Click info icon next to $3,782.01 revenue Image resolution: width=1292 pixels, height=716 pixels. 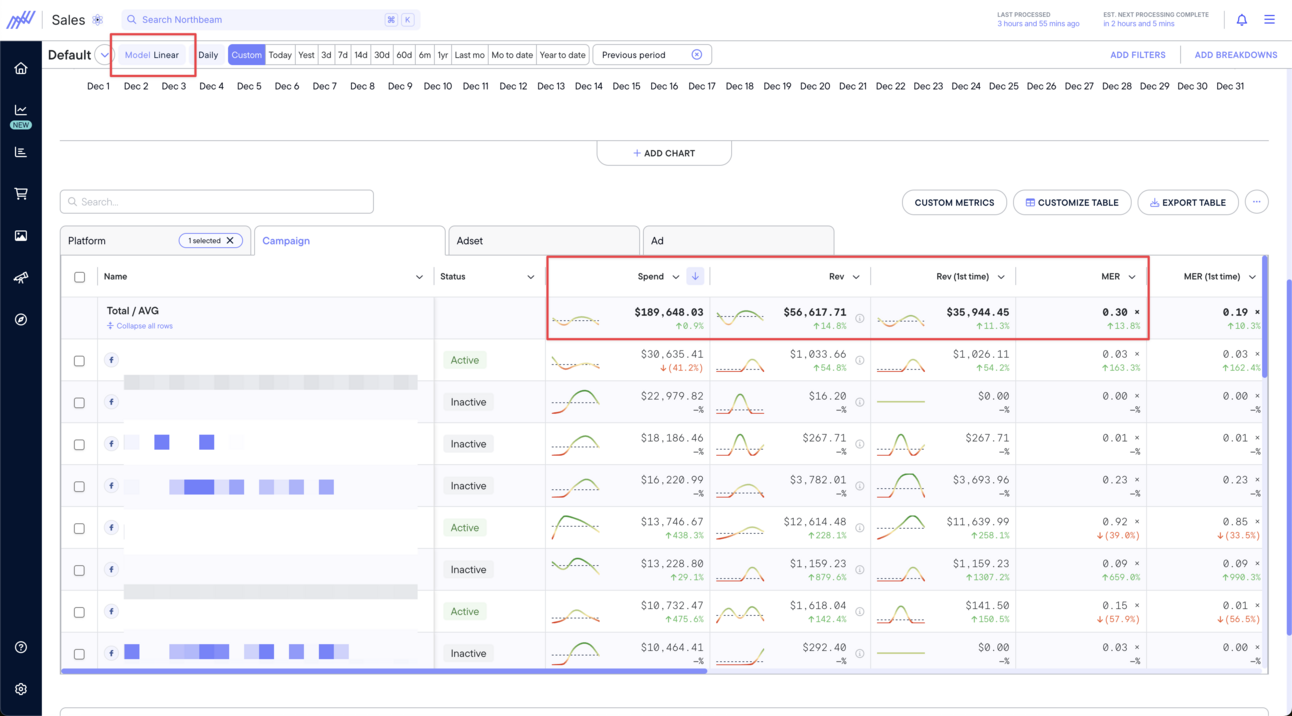(859, 487)
